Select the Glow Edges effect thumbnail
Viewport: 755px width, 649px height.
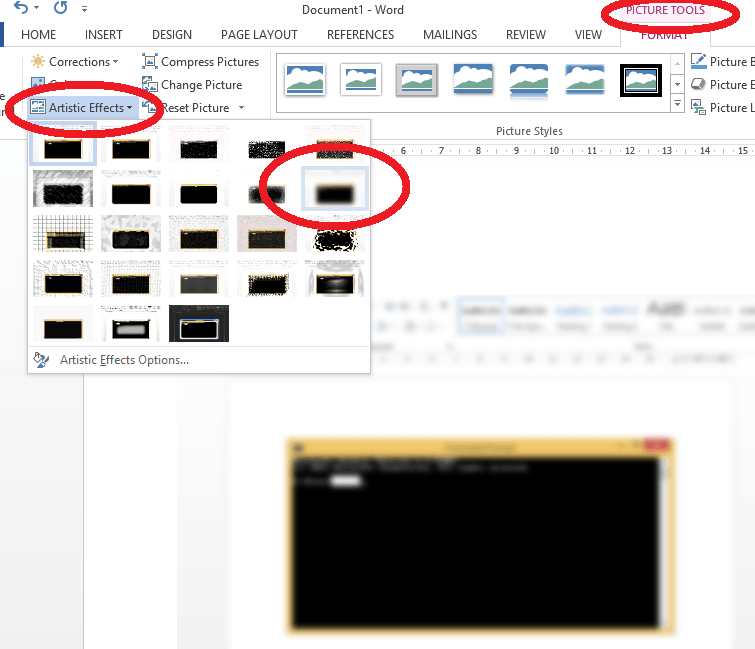[199, 324]
